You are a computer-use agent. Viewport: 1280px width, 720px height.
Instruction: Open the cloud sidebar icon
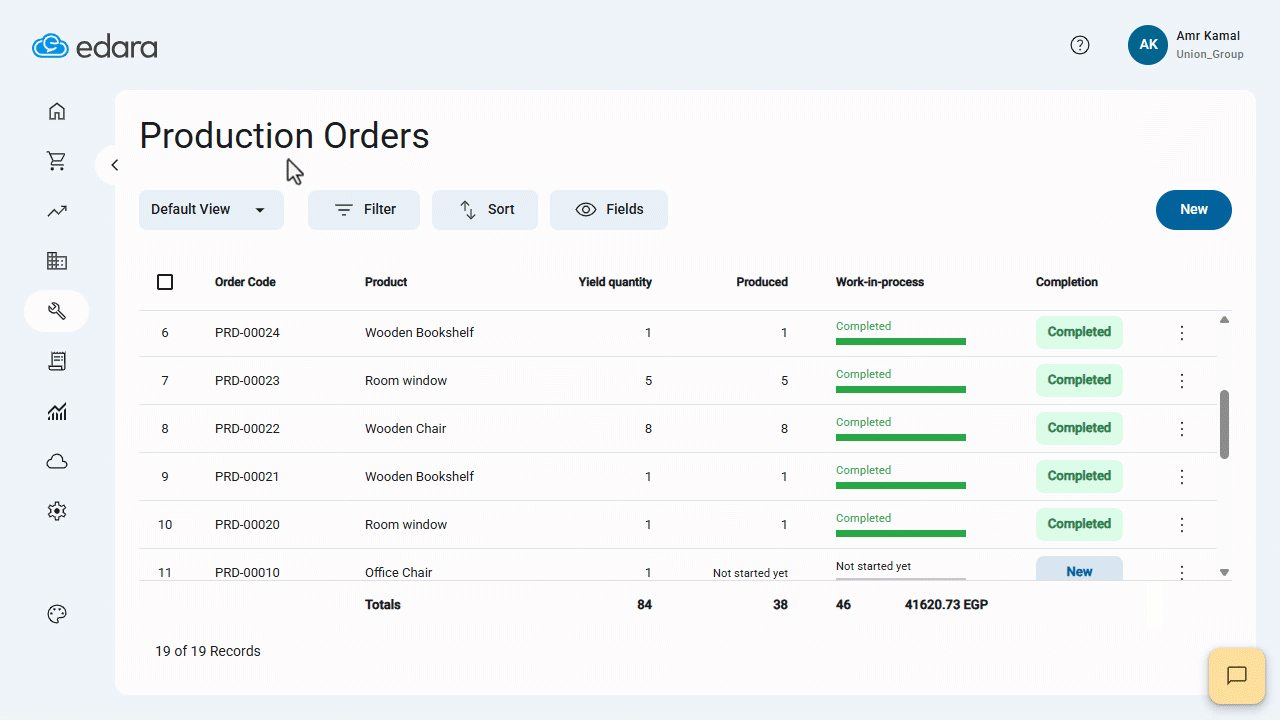[x=57, y=461]
